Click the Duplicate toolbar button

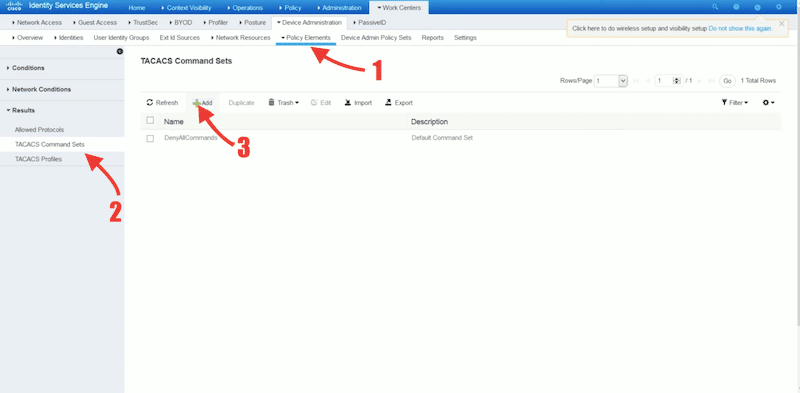point(241,103)
